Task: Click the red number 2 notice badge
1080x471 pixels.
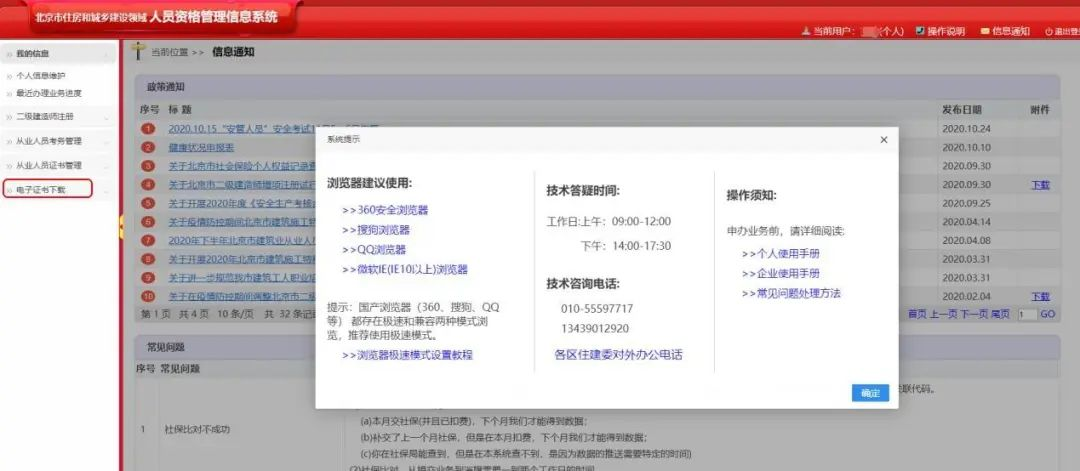Action: (148, 147)
